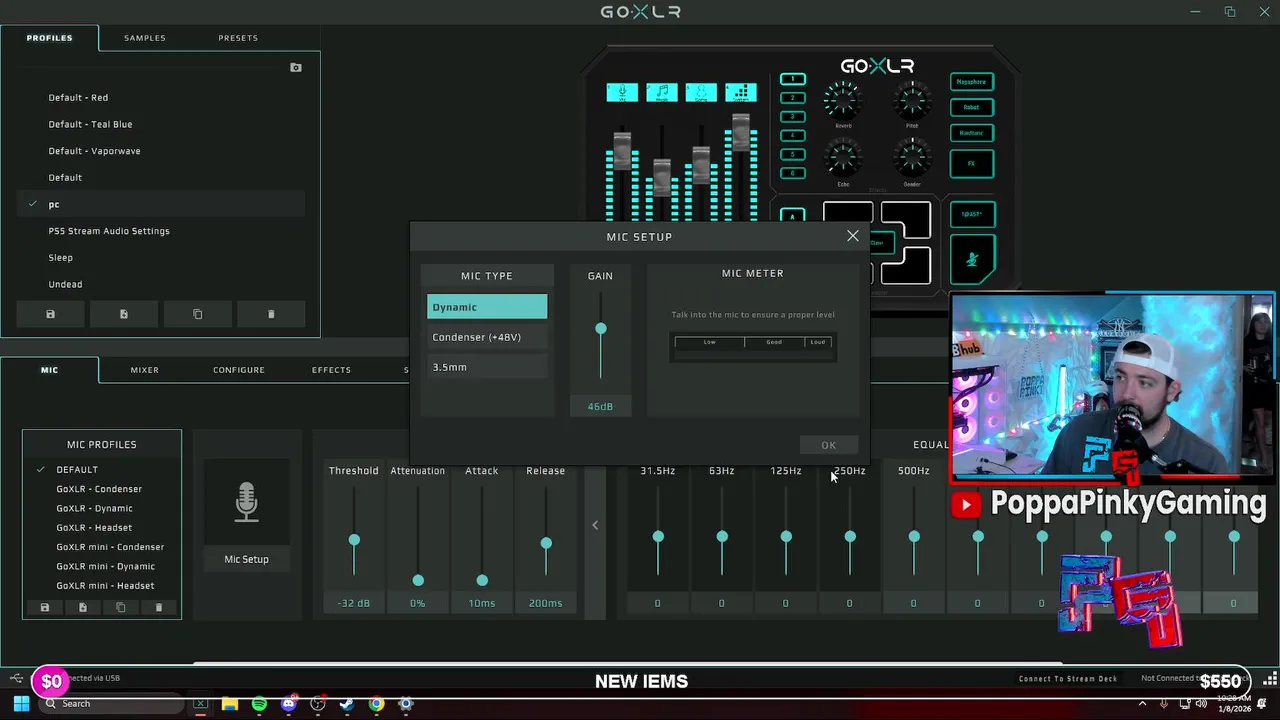Select the Default - Vaporwave profile
The image size is (1280, 720).
pos(162,151)
